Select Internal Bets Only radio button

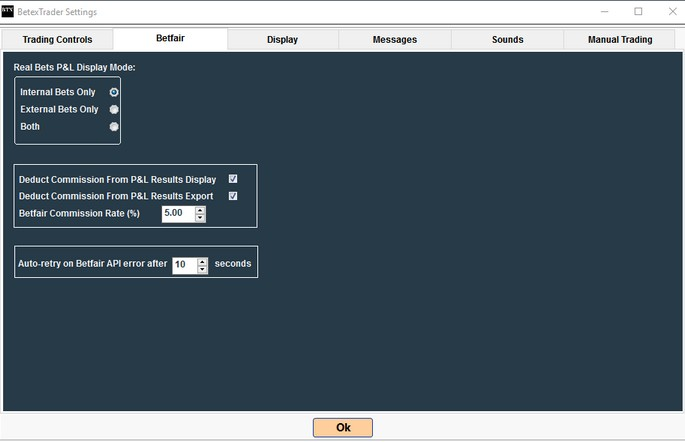point(114,92)
